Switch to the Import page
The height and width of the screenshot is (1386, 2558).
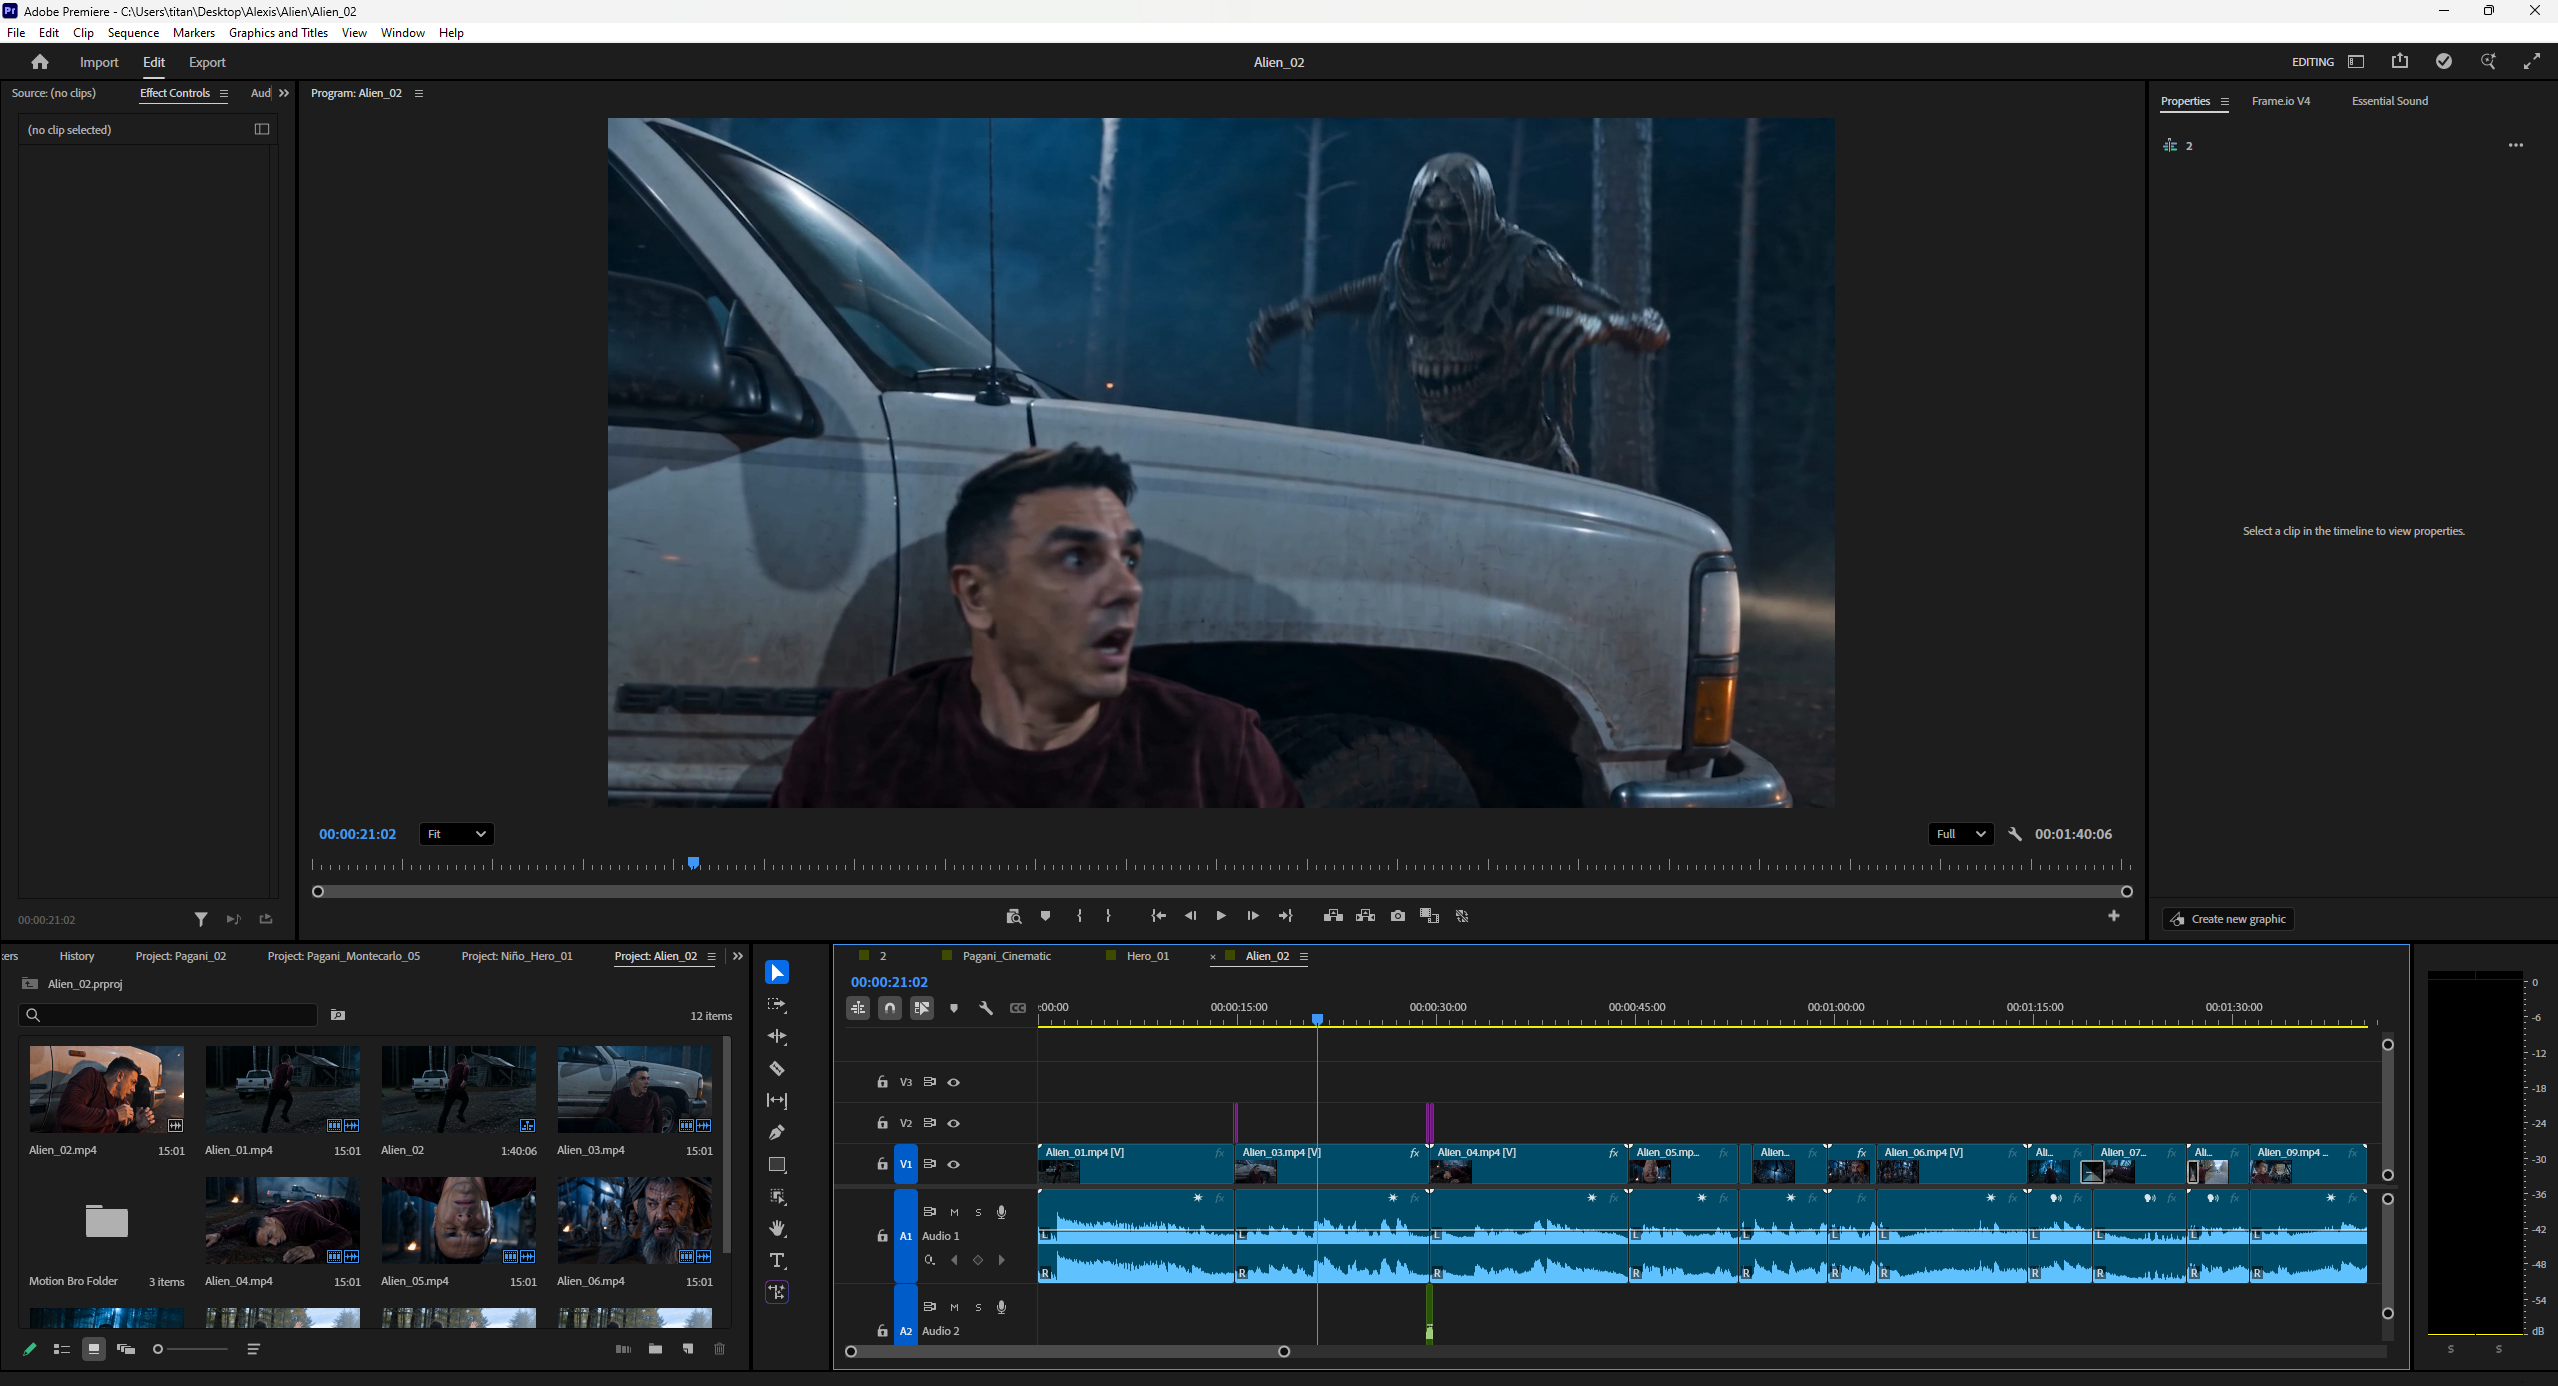[x=99, y=62]
